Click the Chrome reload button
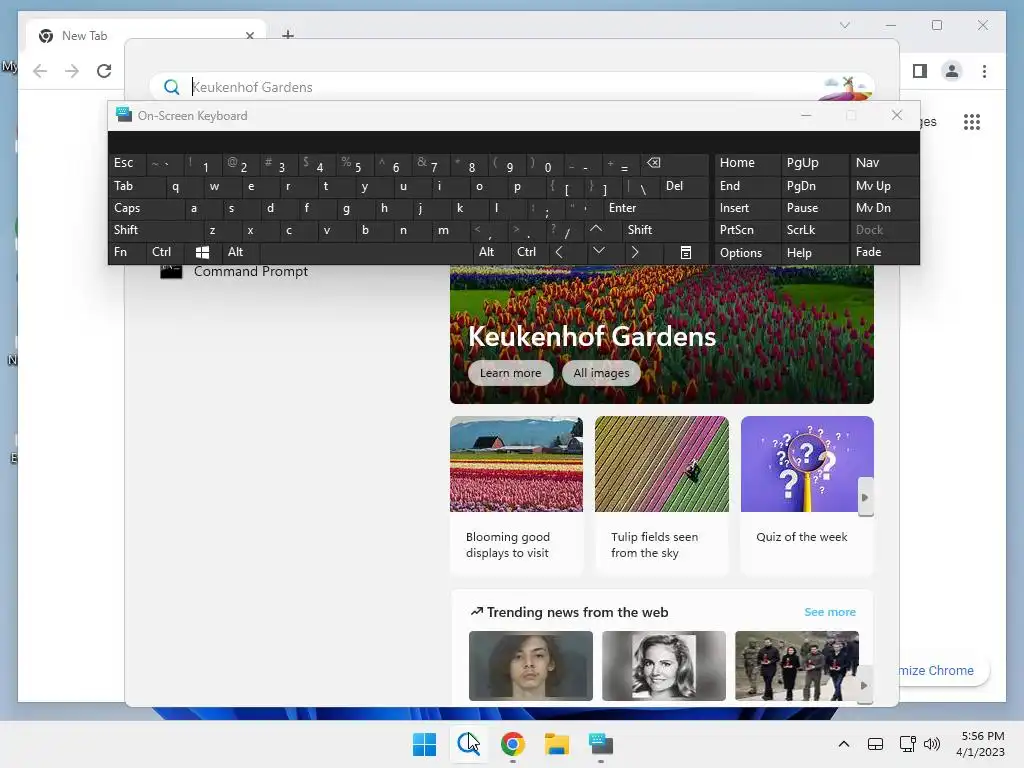The image size is (1024, 768). click(x=104, y=71)
